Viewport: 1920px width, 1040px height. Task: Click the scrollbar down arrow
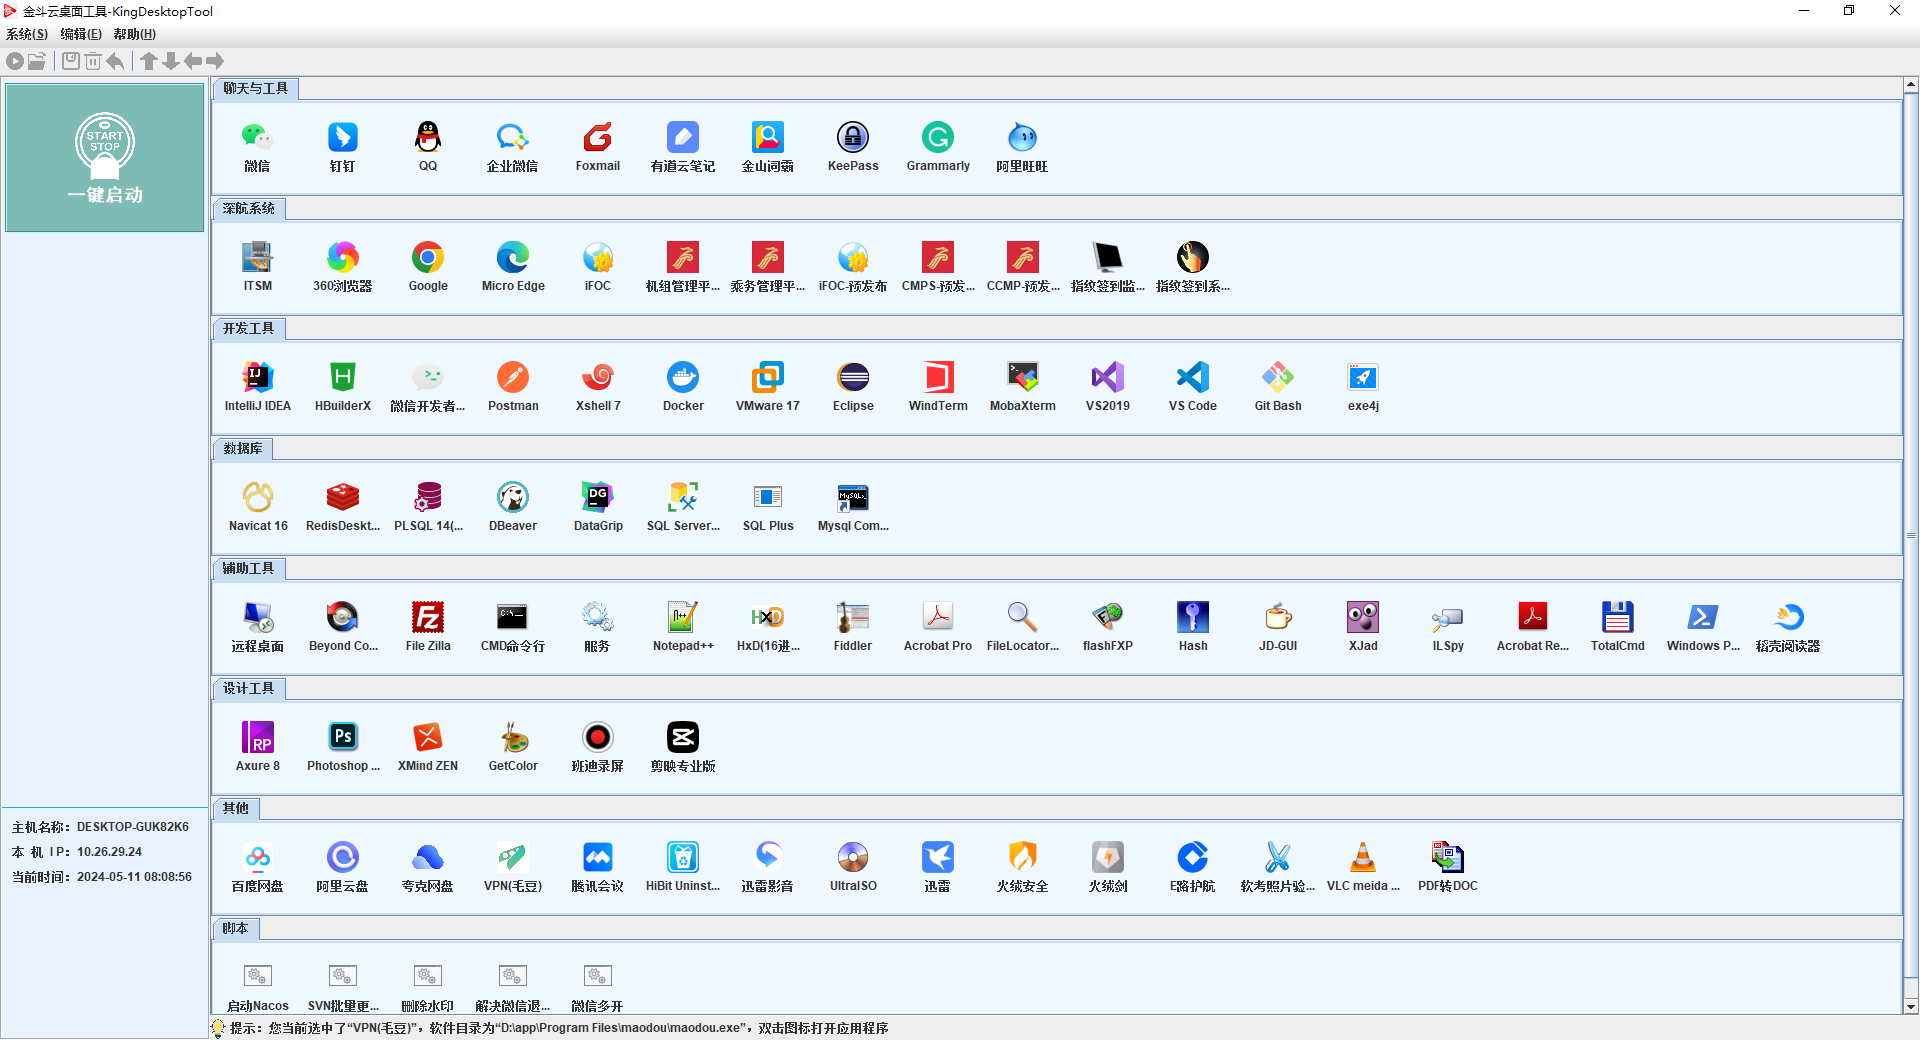(1911, 1007)
